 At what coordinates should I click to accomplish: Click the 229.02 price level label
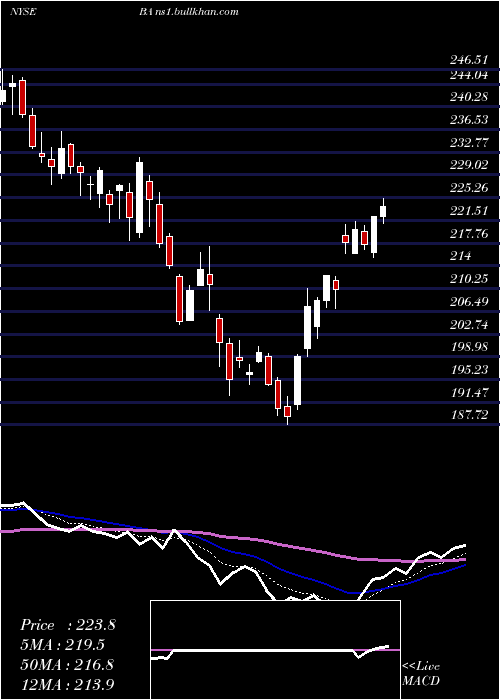point(468,165)
